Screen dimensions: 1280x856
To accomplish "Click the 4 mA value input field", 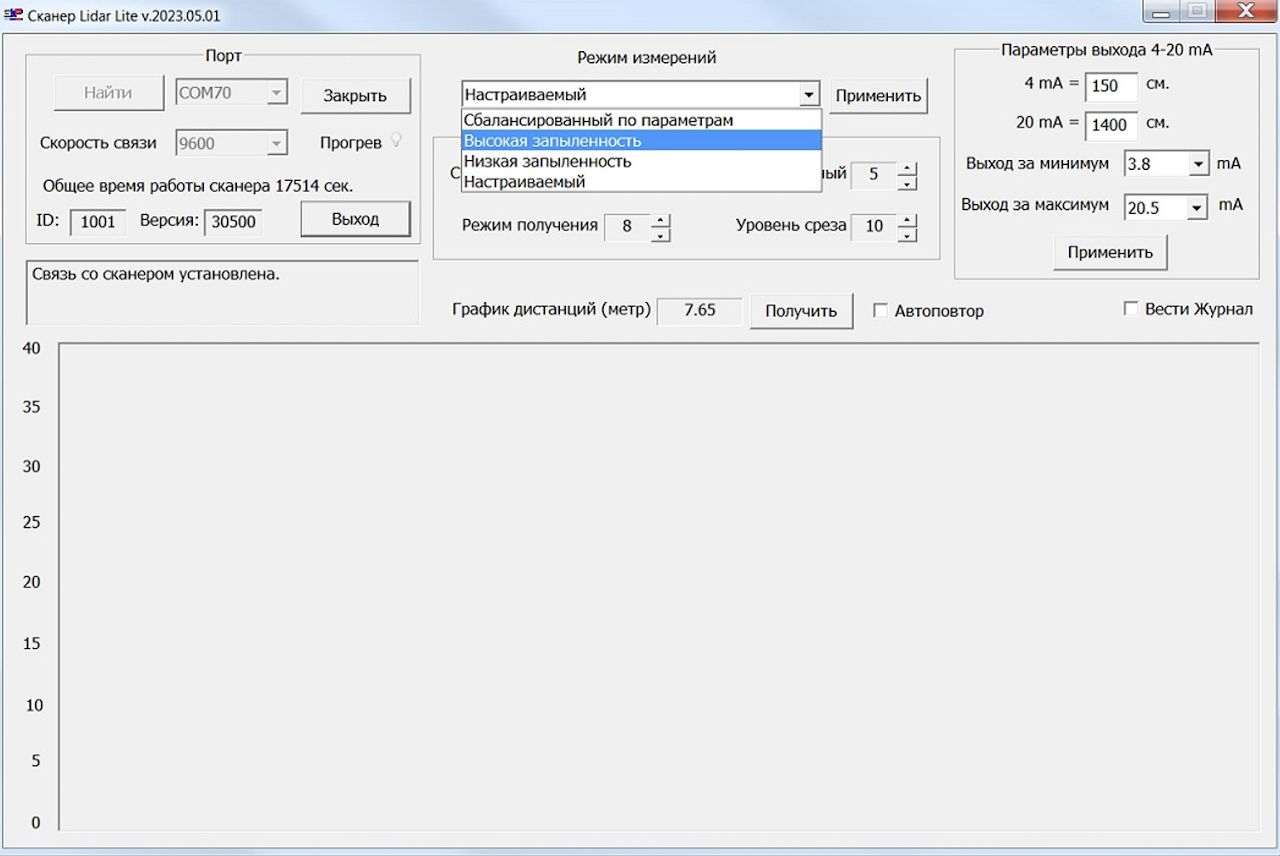I will point(1110,86).
